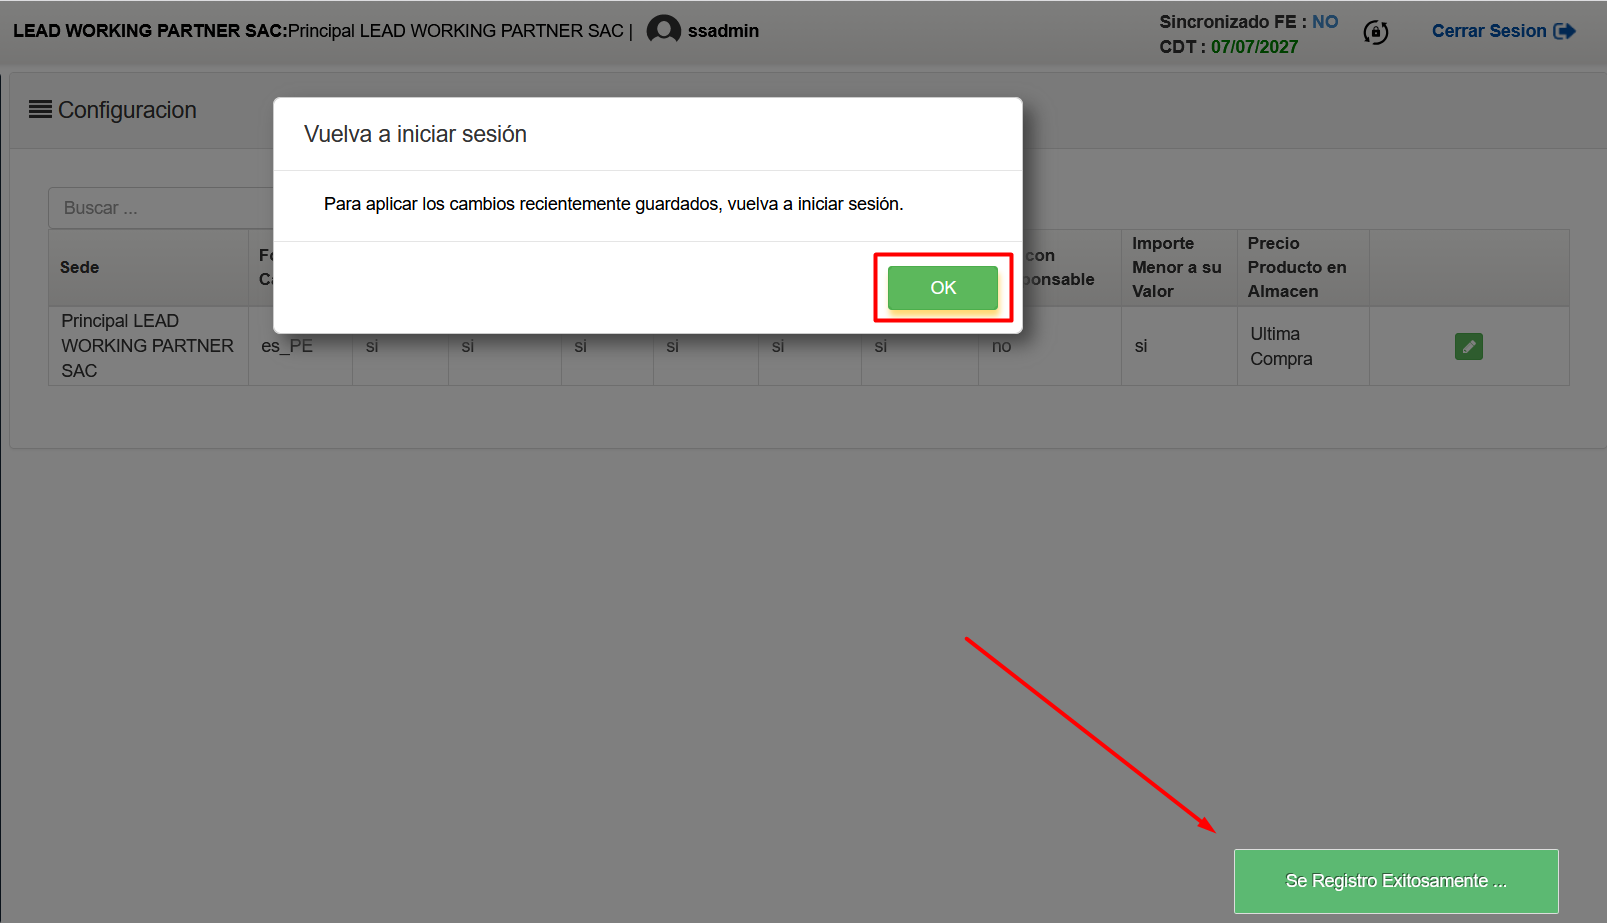Click the 'Vuelva a iniciar sesión' dialog title

click(x=415, y=134)
